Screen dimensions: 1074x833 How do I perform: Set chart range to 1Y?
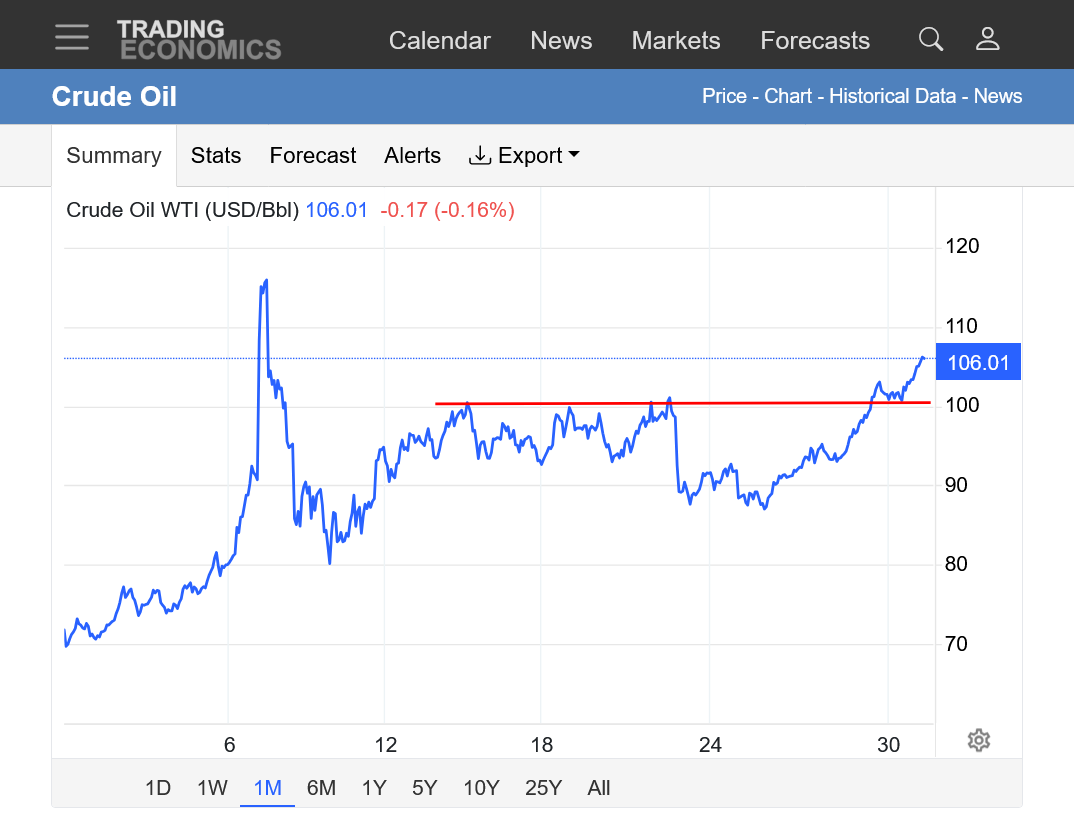(x=374, y=788)
